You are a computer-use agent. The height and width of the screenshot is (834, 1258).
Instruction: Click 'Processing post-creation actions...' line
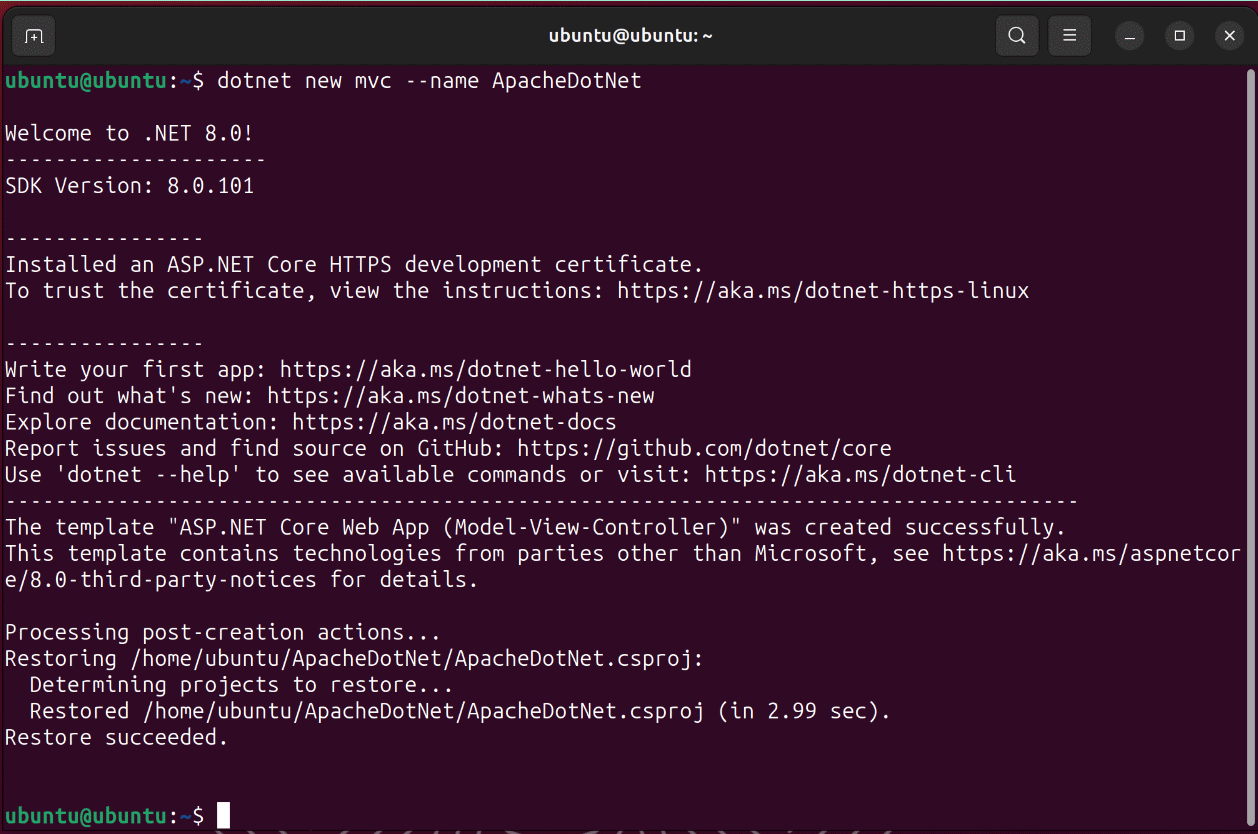point(223,632)
